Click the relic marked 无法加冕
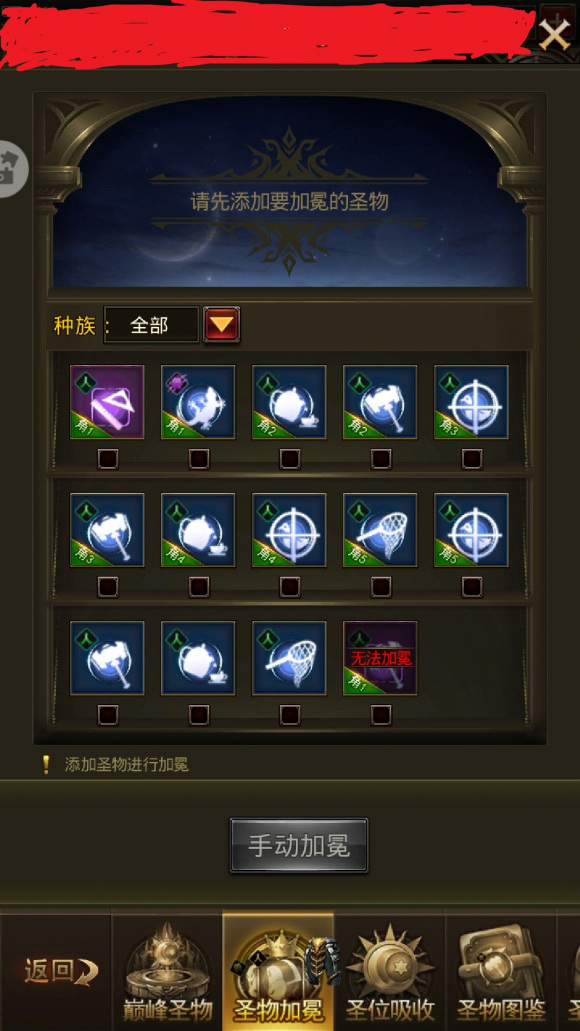This screenshot has width=580, height=1031. tap(380, 658)
